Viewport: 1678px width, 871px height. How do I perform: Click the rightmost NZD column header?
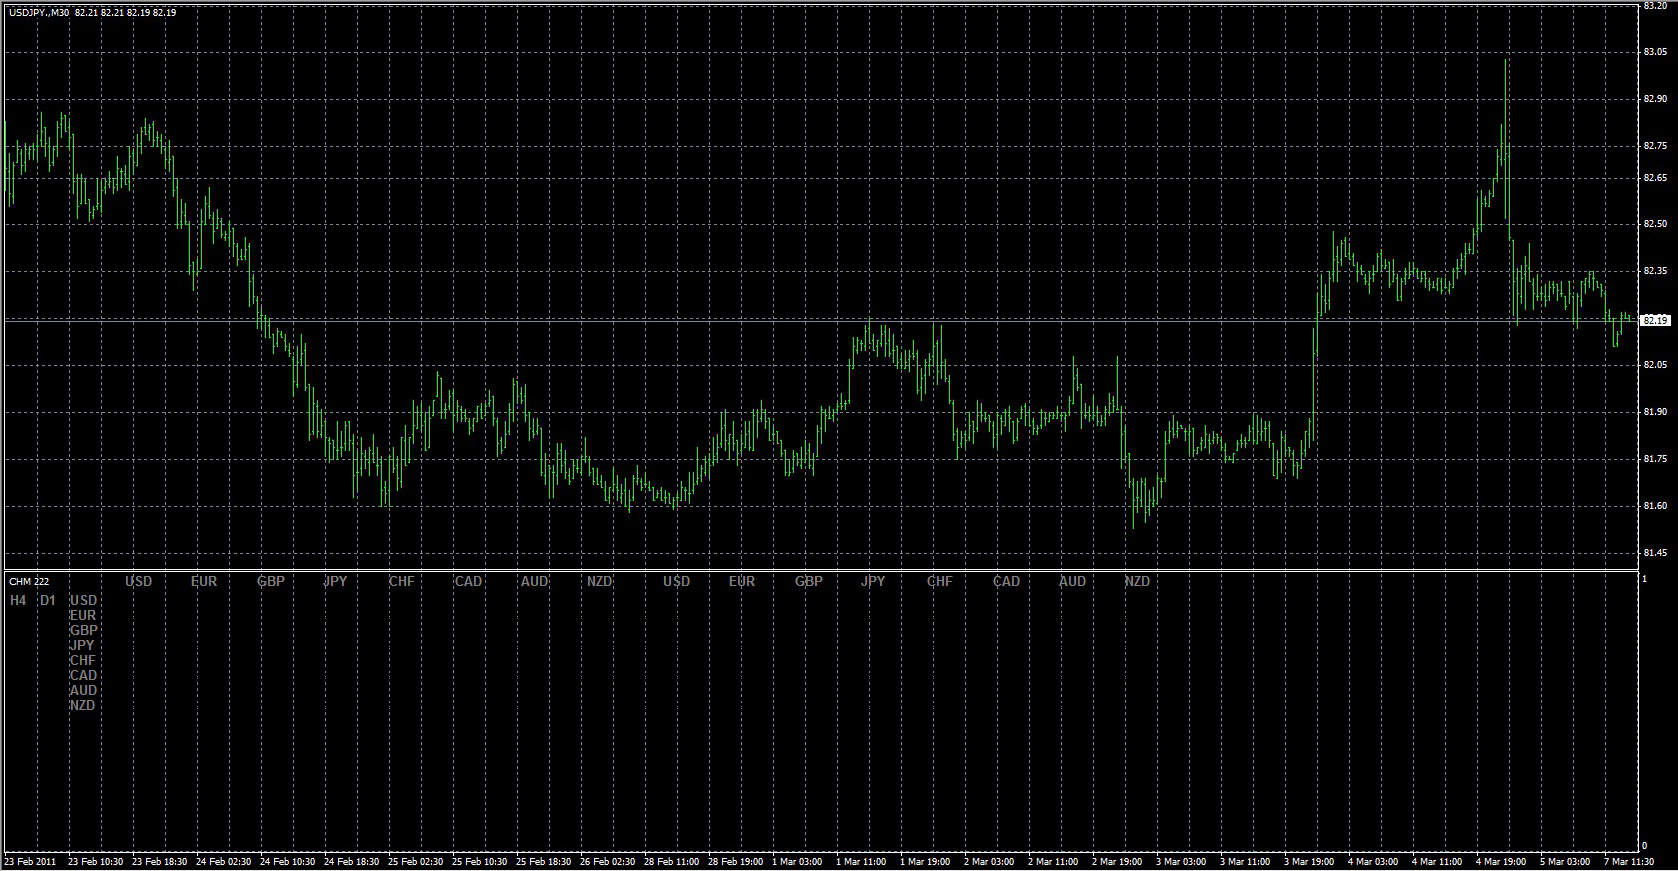click(1137, 581)
